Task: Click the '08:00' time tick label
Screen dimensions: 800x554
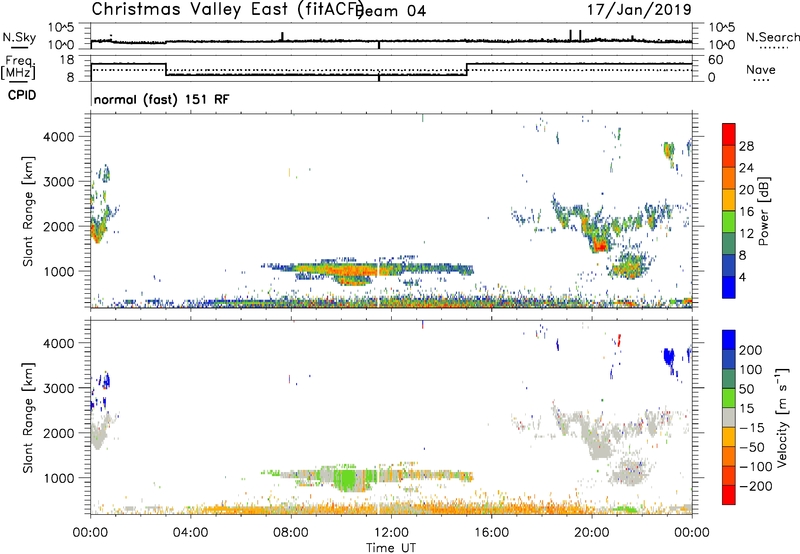Action: pos(291,533)
